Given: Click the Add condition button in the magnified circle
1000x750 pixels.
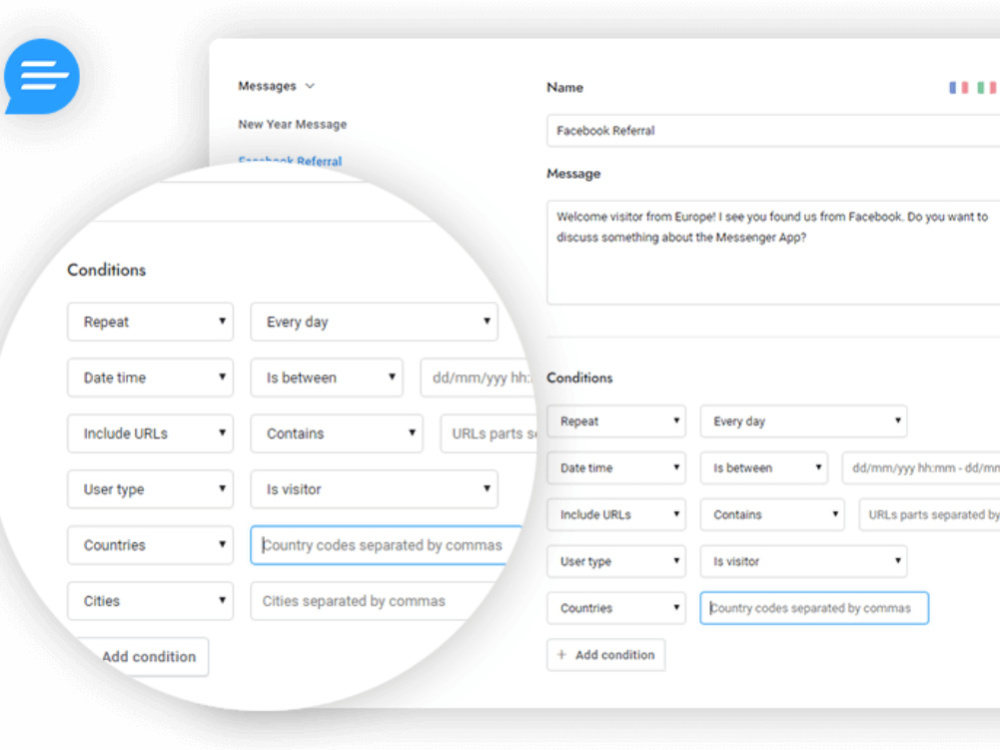Looking at the screenshot, I should [x=143, y=657].
